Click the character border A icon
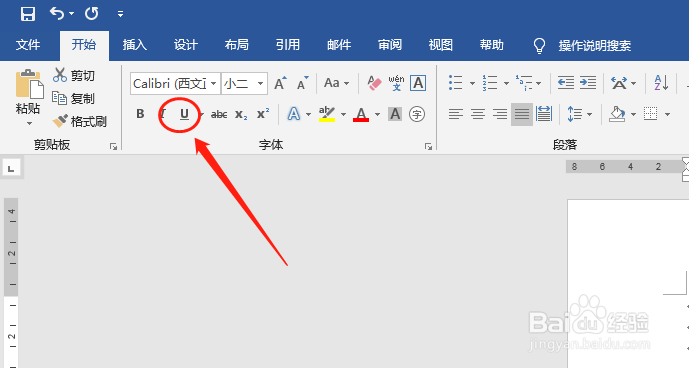Image resolution: width=689 pixels, height=368 pixels. point(418,83)
